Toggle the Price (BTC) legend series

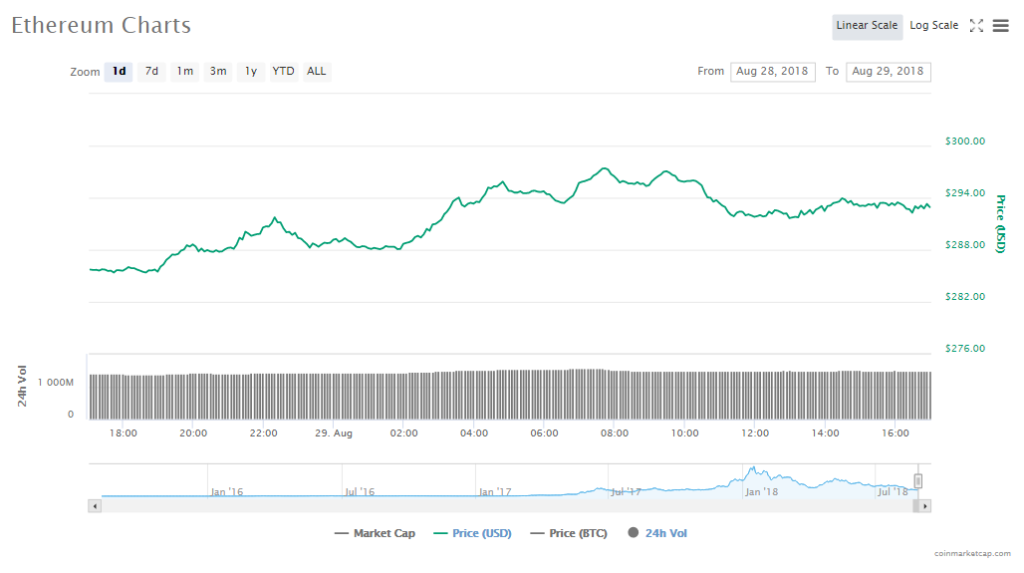(573, 534)
